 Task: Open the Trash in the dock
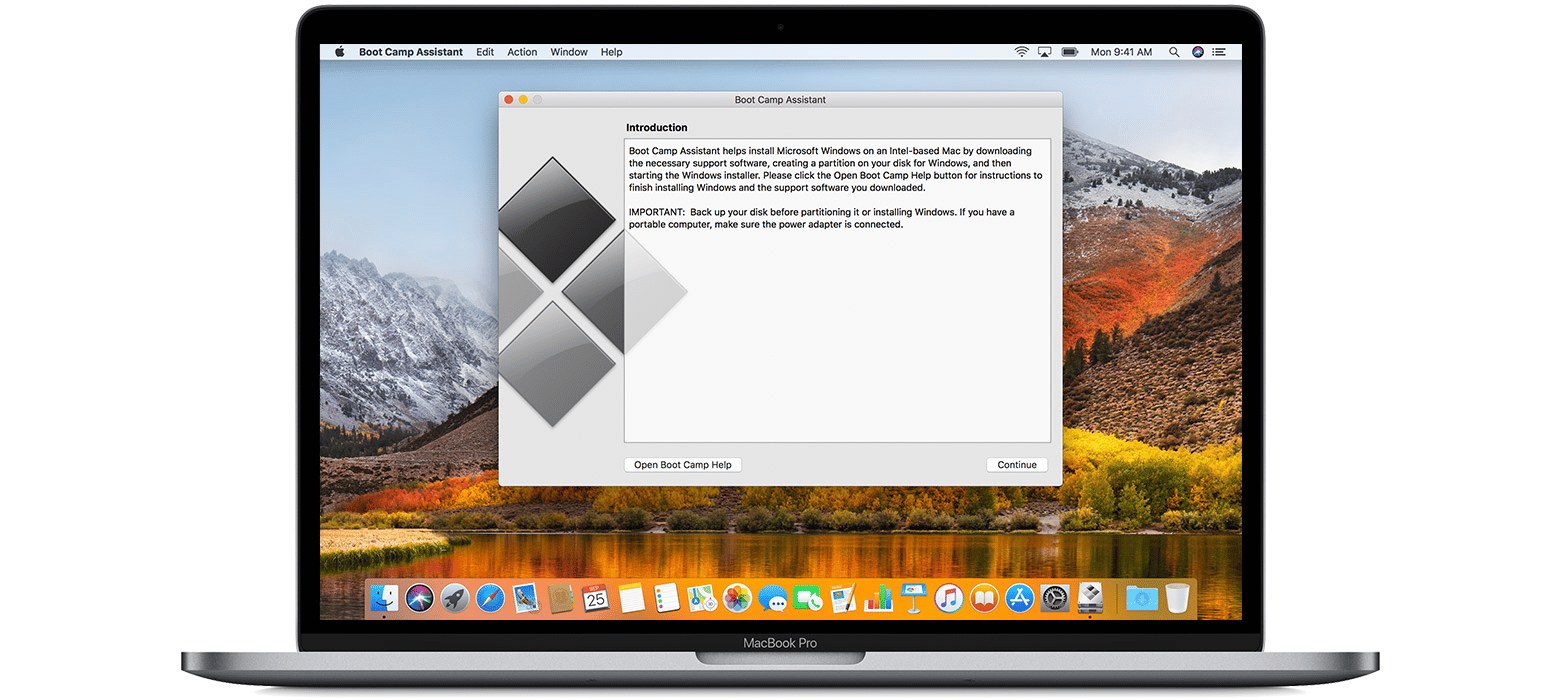[1177, 598]
